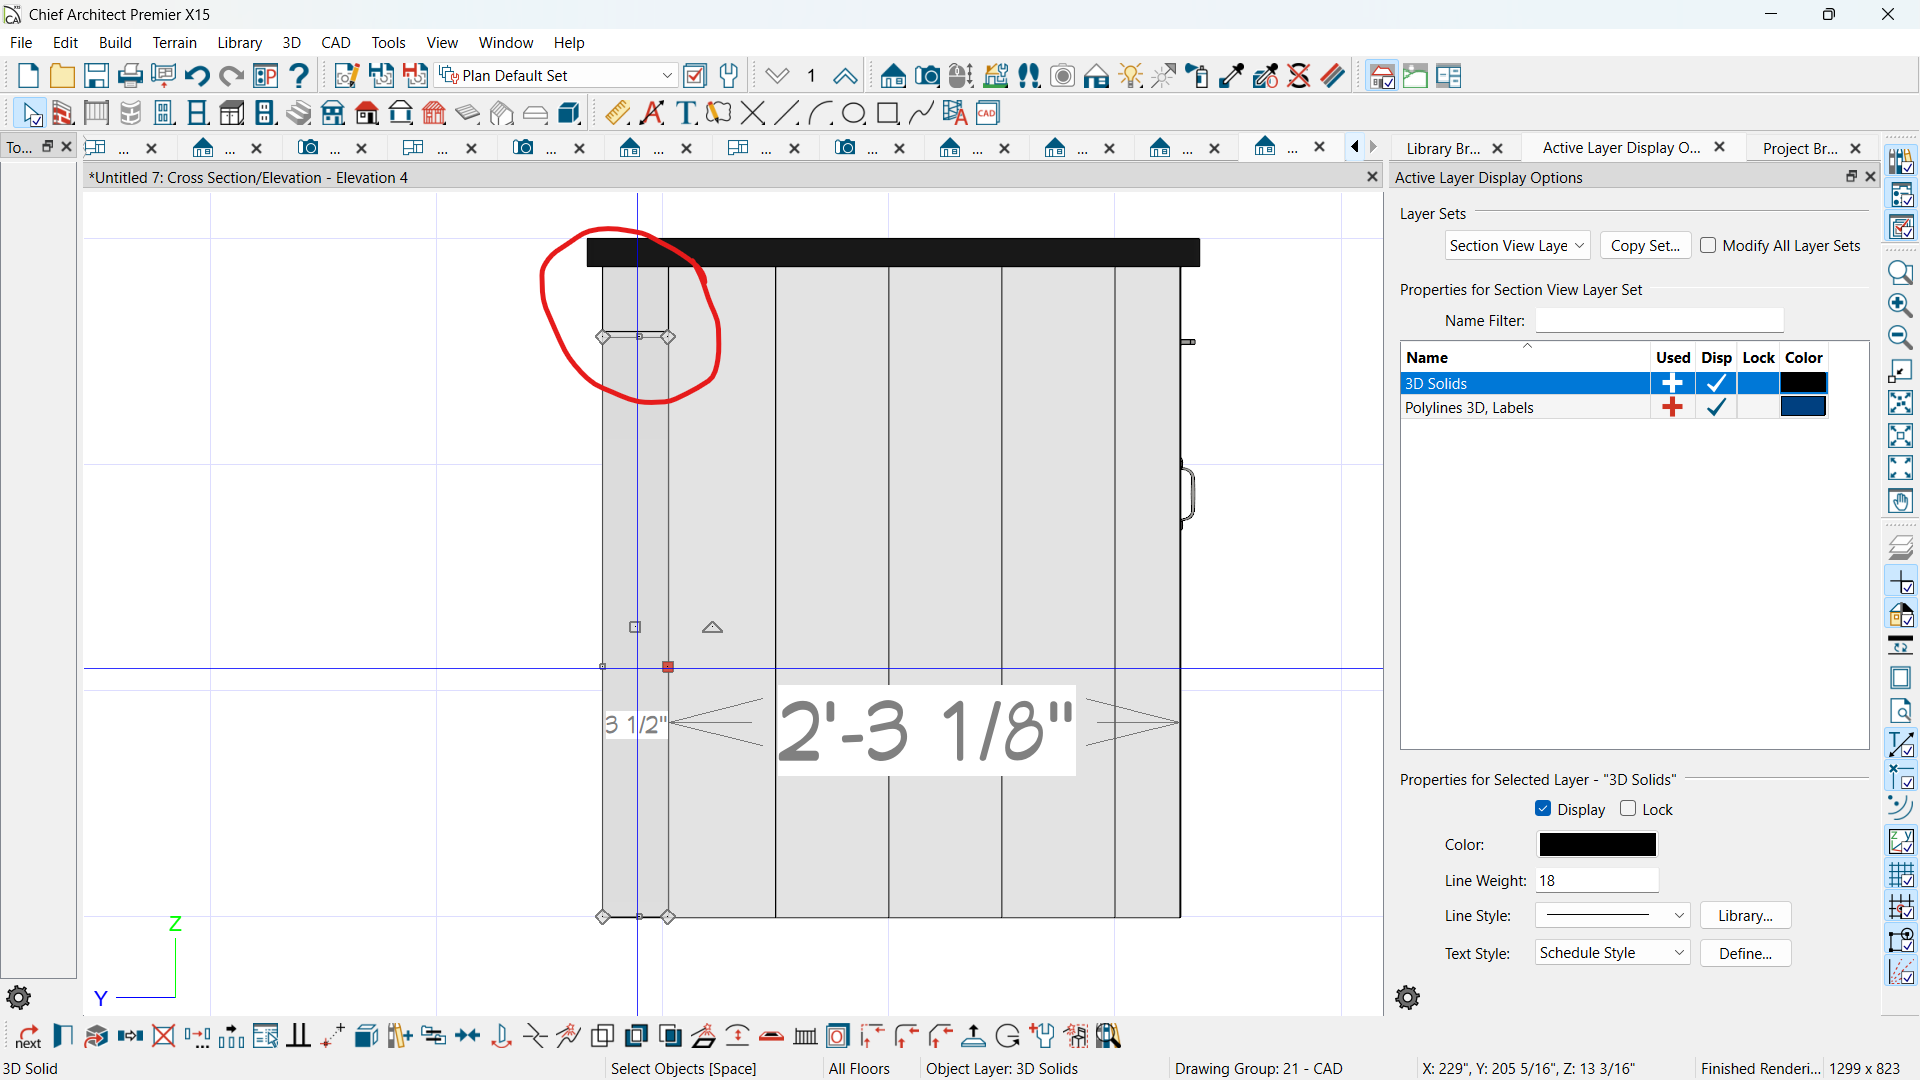Click the Stairs tool icon
The width and height of the screenshot is (1920, 1080).
coord(299,113)
